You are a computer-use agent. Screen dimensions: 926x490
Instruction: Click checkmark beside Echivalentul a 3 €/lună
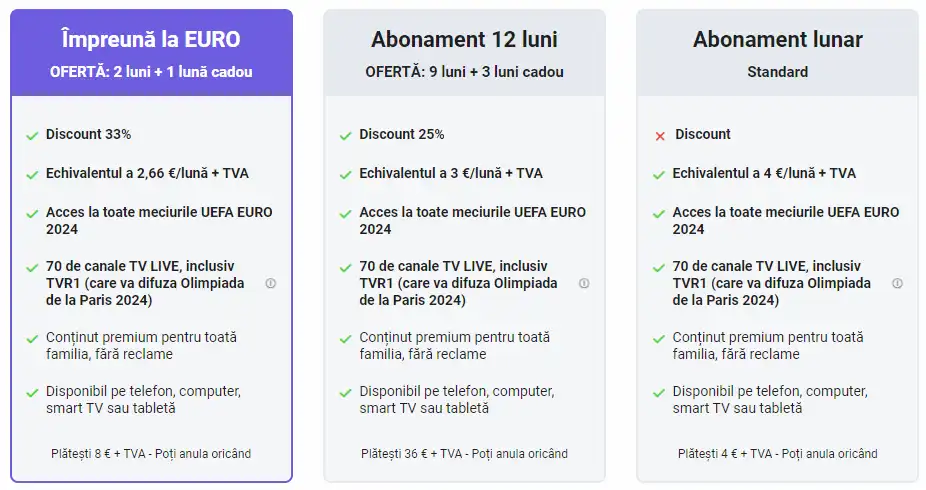(x=345, y=174)
